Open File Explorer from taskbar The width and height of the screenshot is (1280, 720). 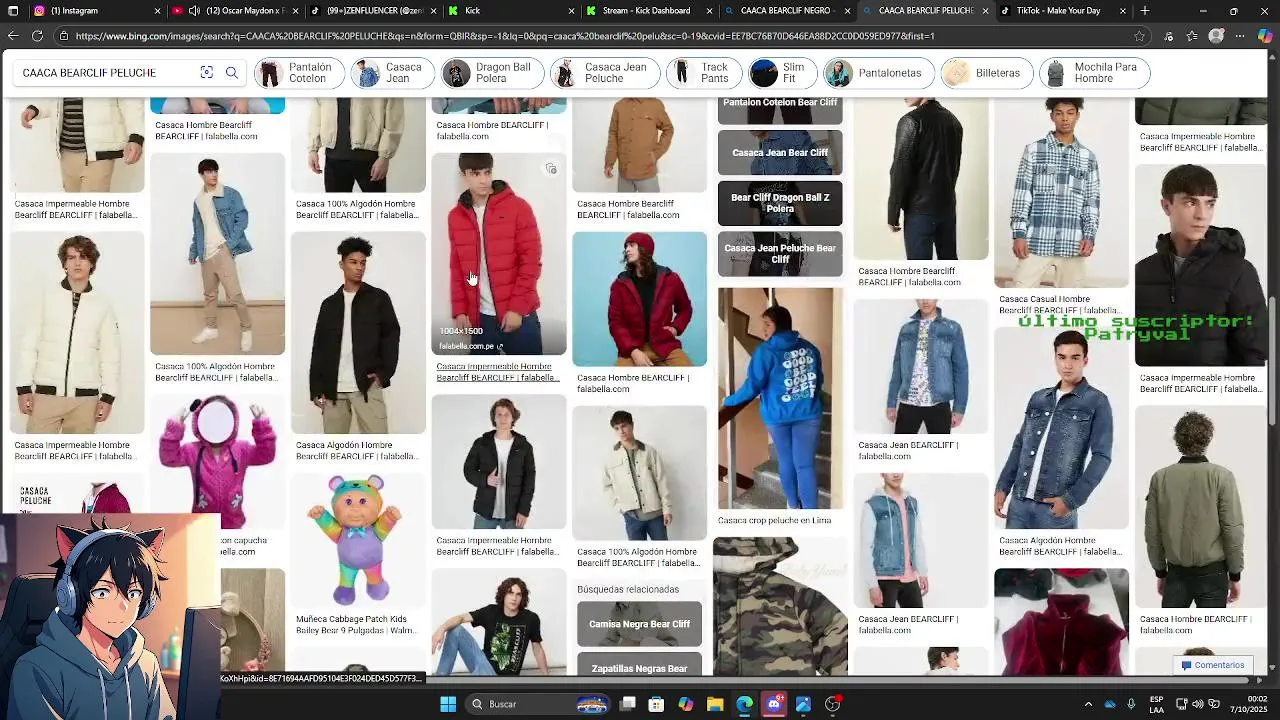[x=715, y=704]
